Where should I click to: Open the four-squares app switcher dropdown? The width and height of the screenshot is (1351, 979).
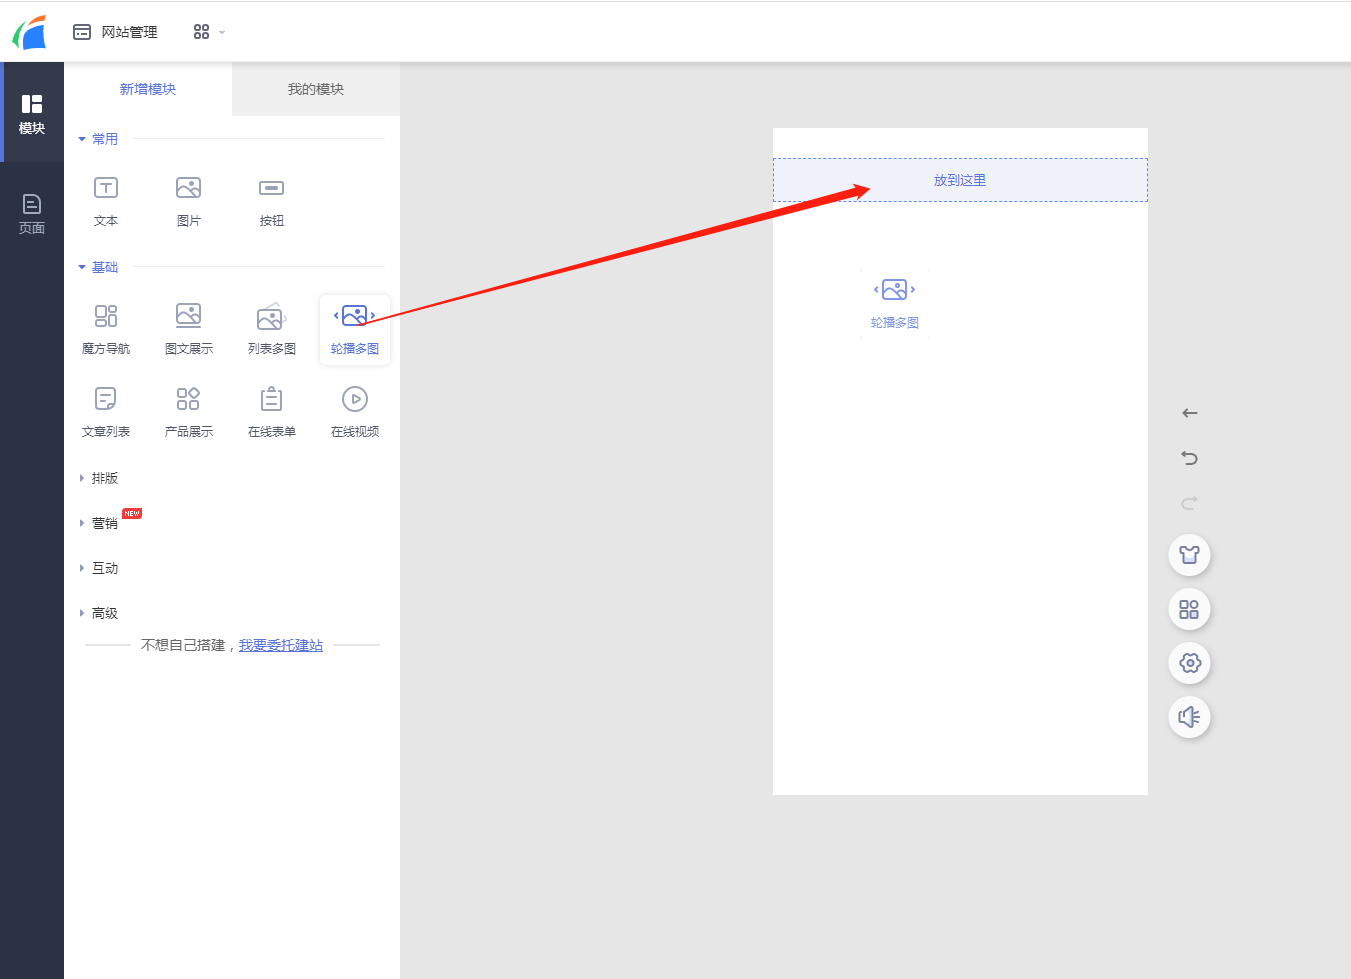209,32
